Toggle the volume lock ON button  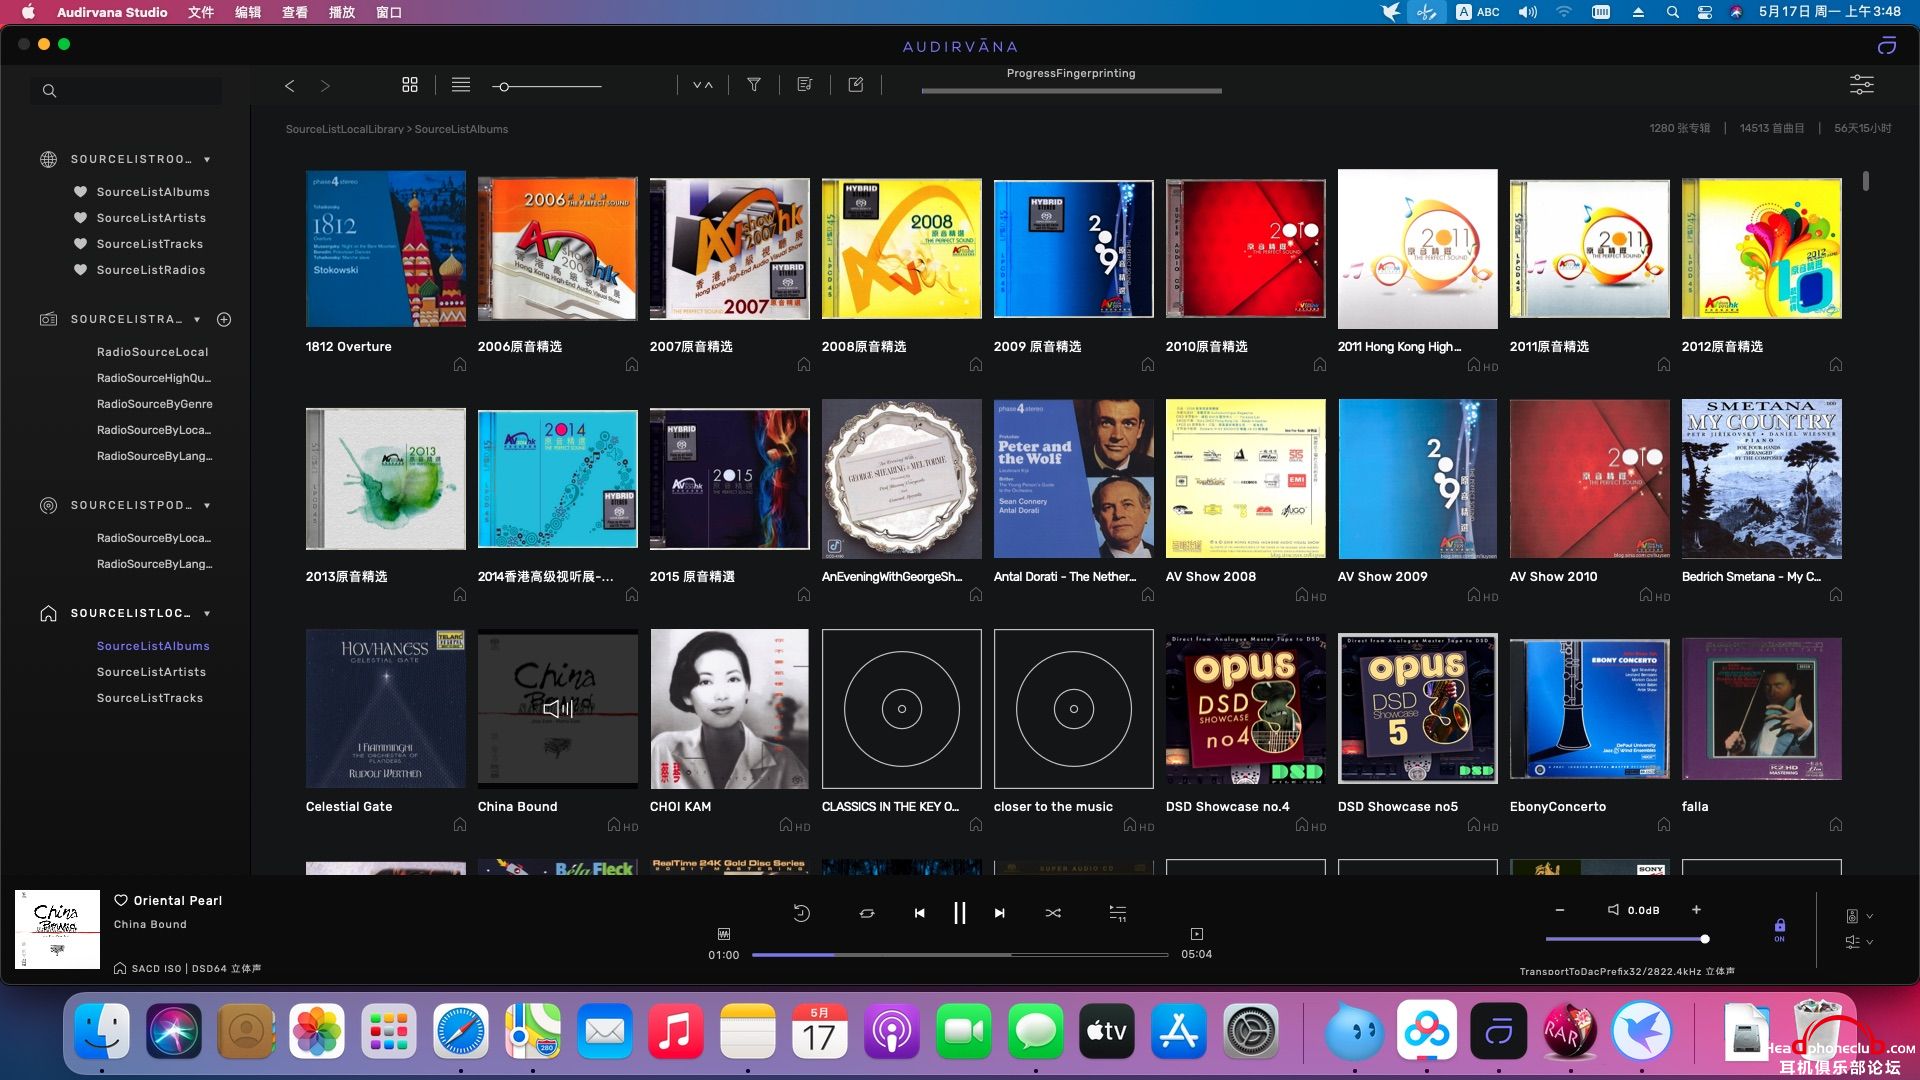[x=1779, y=930]
